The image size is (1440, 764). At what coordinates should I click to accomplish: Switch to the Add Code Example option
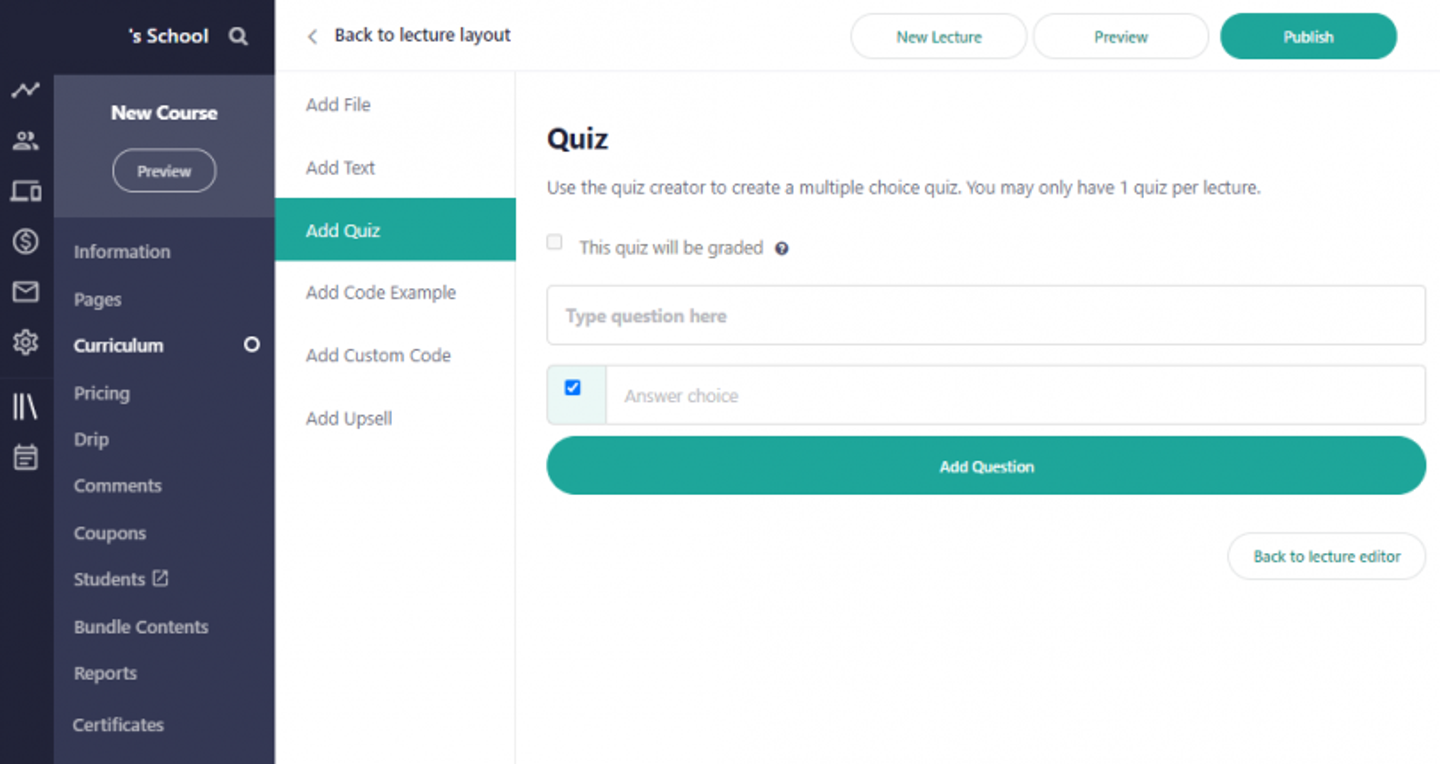(380, 292)
